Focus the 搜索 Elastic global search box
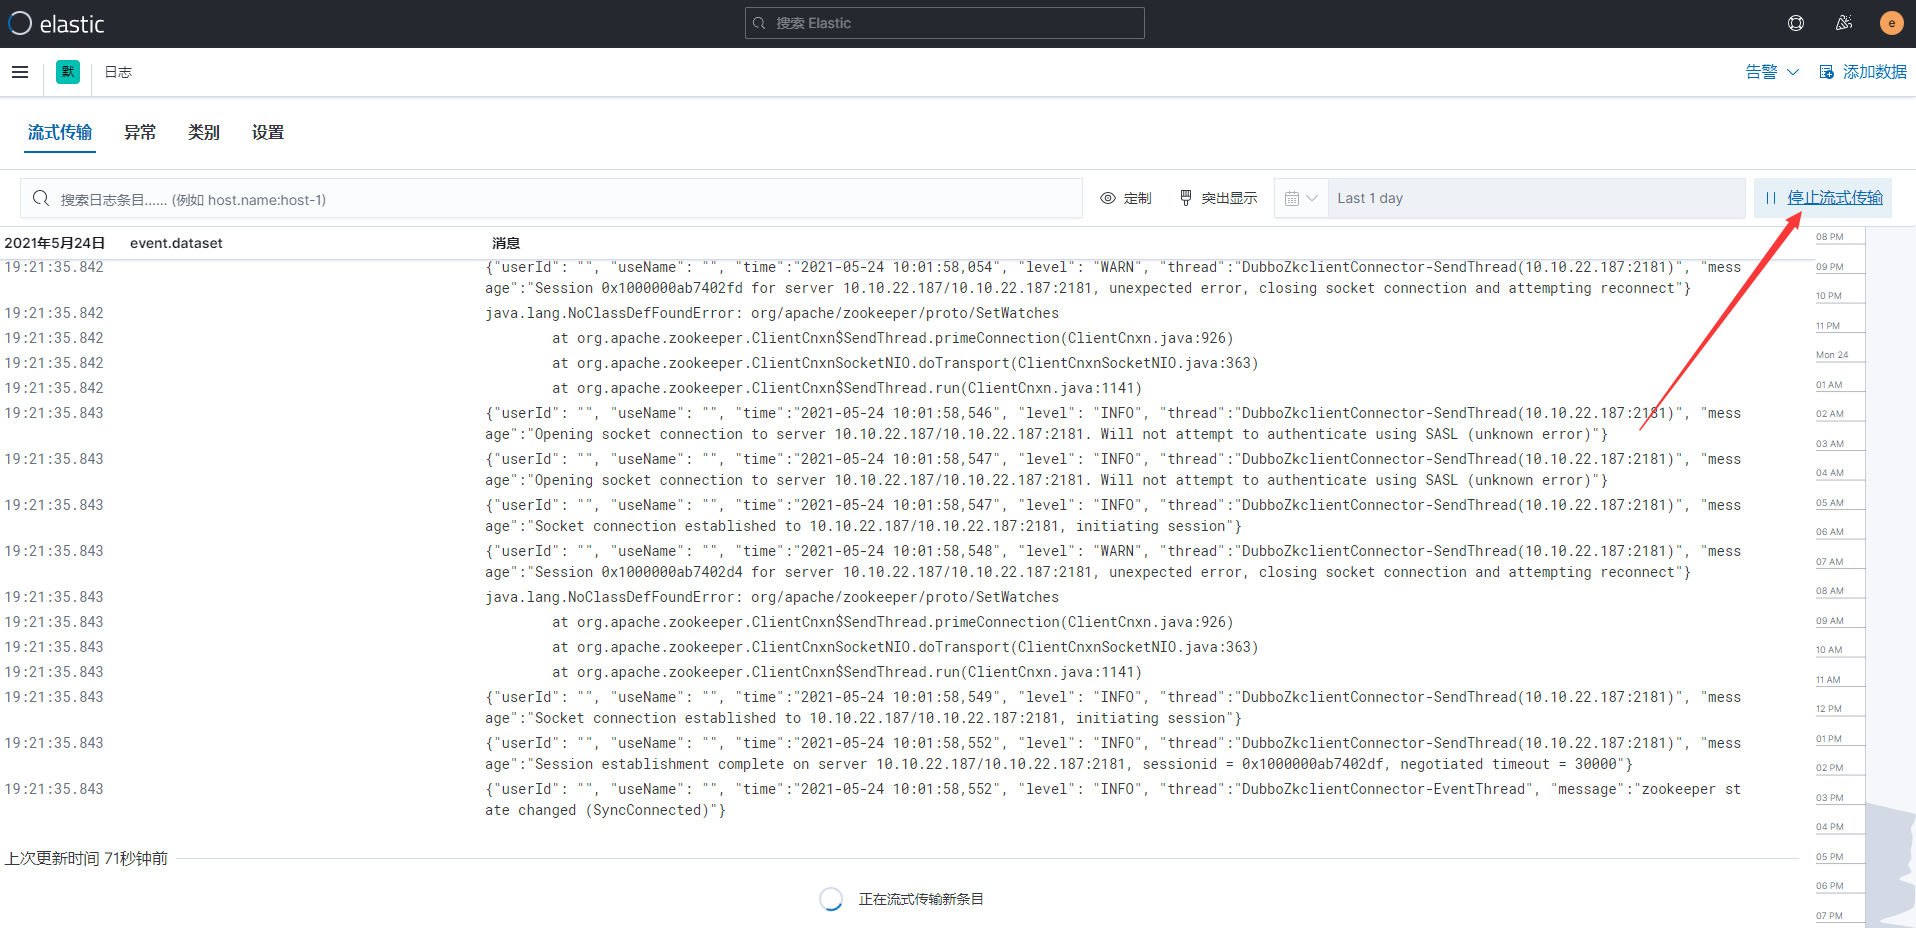The width and height of the screenshot is (1916, 928). click(945, 23)
